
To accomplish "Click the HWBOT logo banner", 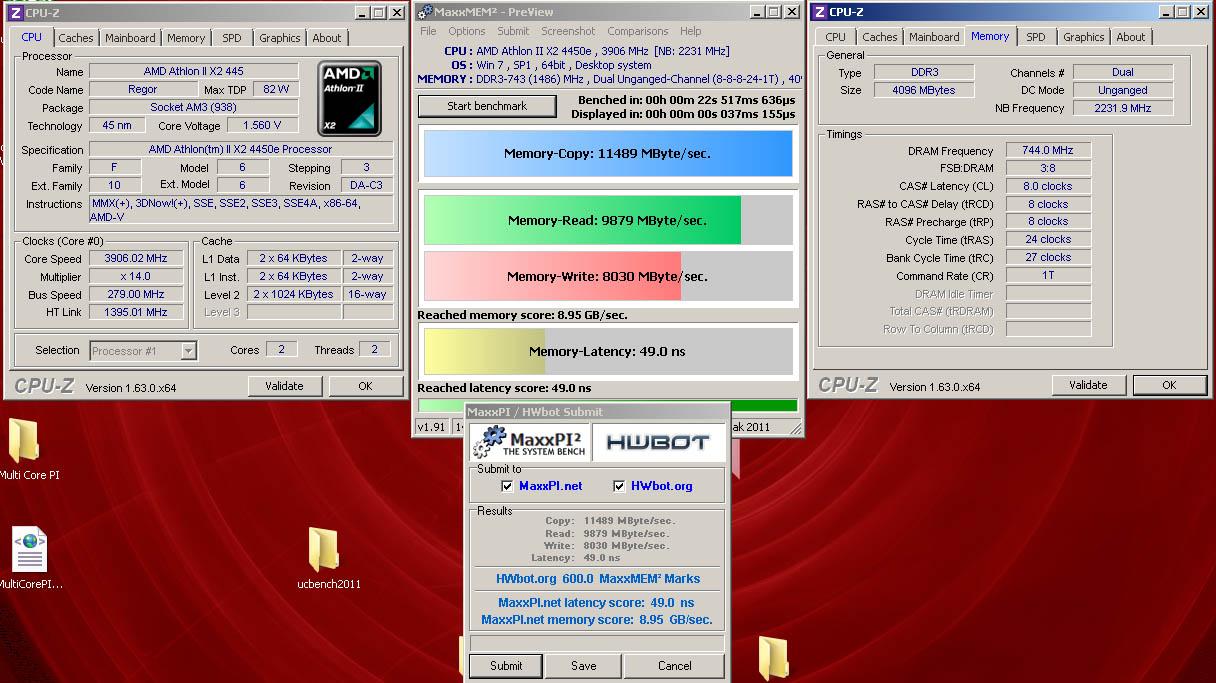I will tap(658, 442).
